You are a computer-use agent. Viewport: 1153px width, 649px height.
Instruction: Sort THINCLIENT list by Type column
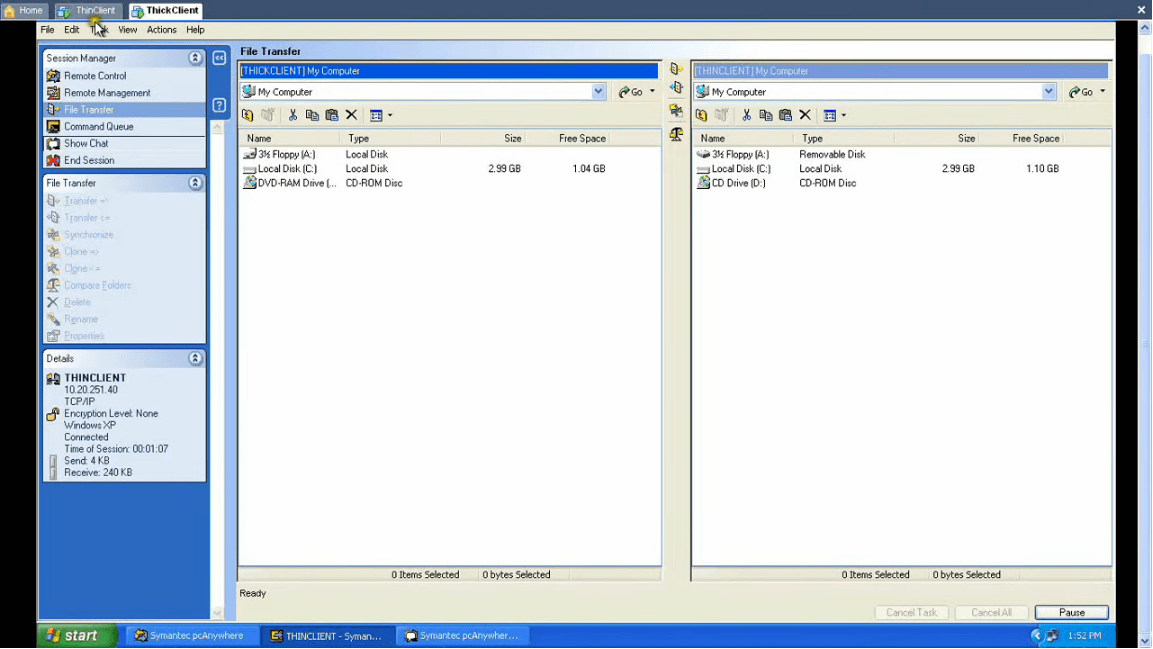tap(844, 138)
